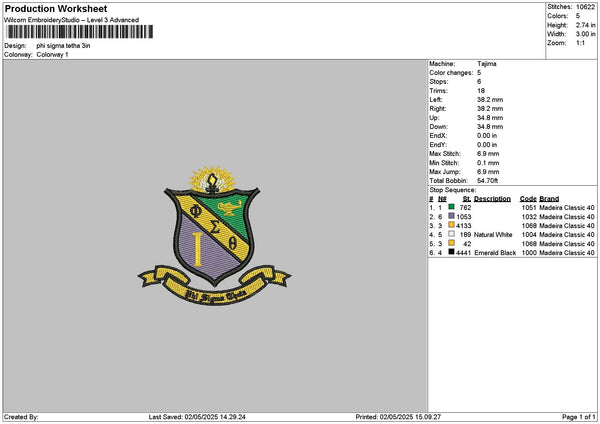Click the thread code '1032'
The width and height of the screenshot is (600, 424).
tap(529, 217)
